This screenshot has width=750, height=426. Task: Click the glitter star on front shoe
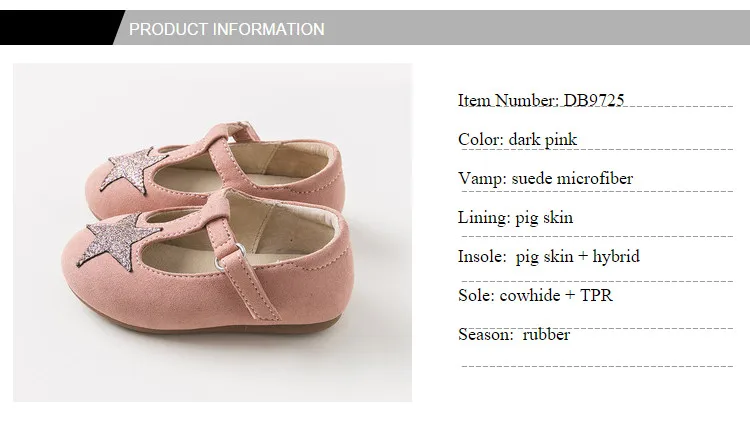click(x=119, y=242)
